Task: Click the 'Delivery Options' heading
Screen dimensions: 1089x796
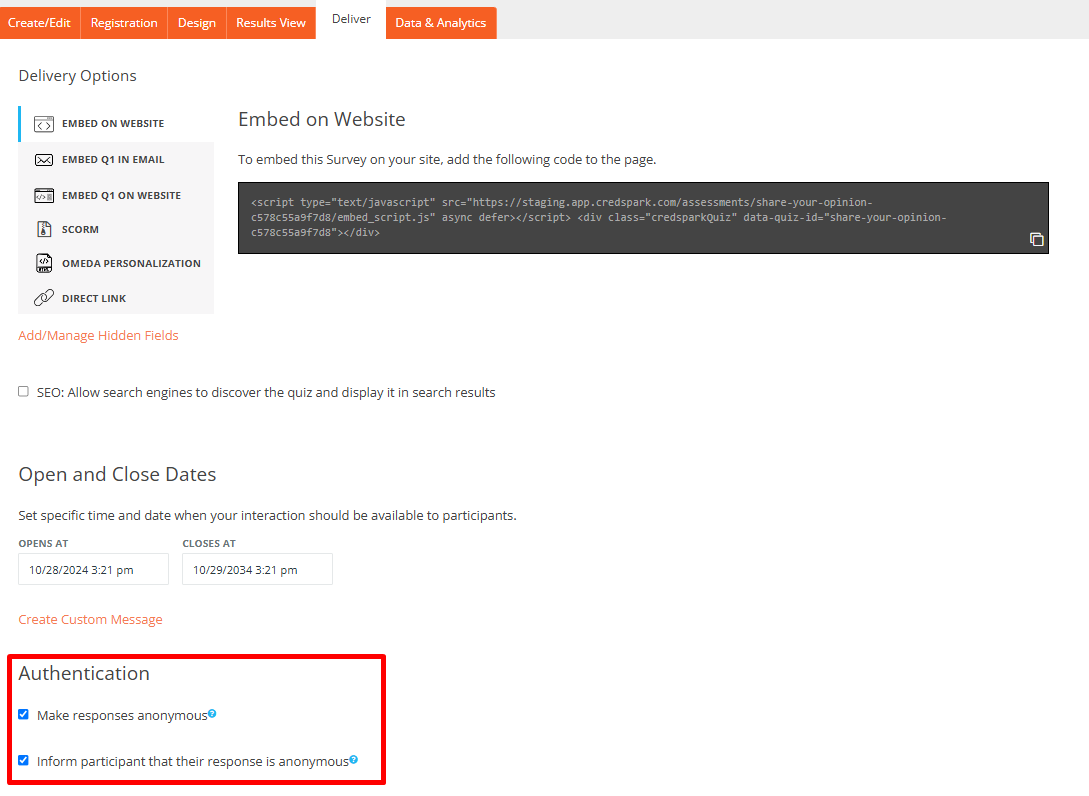Action: pyautogui.click(x=78, y=76)
